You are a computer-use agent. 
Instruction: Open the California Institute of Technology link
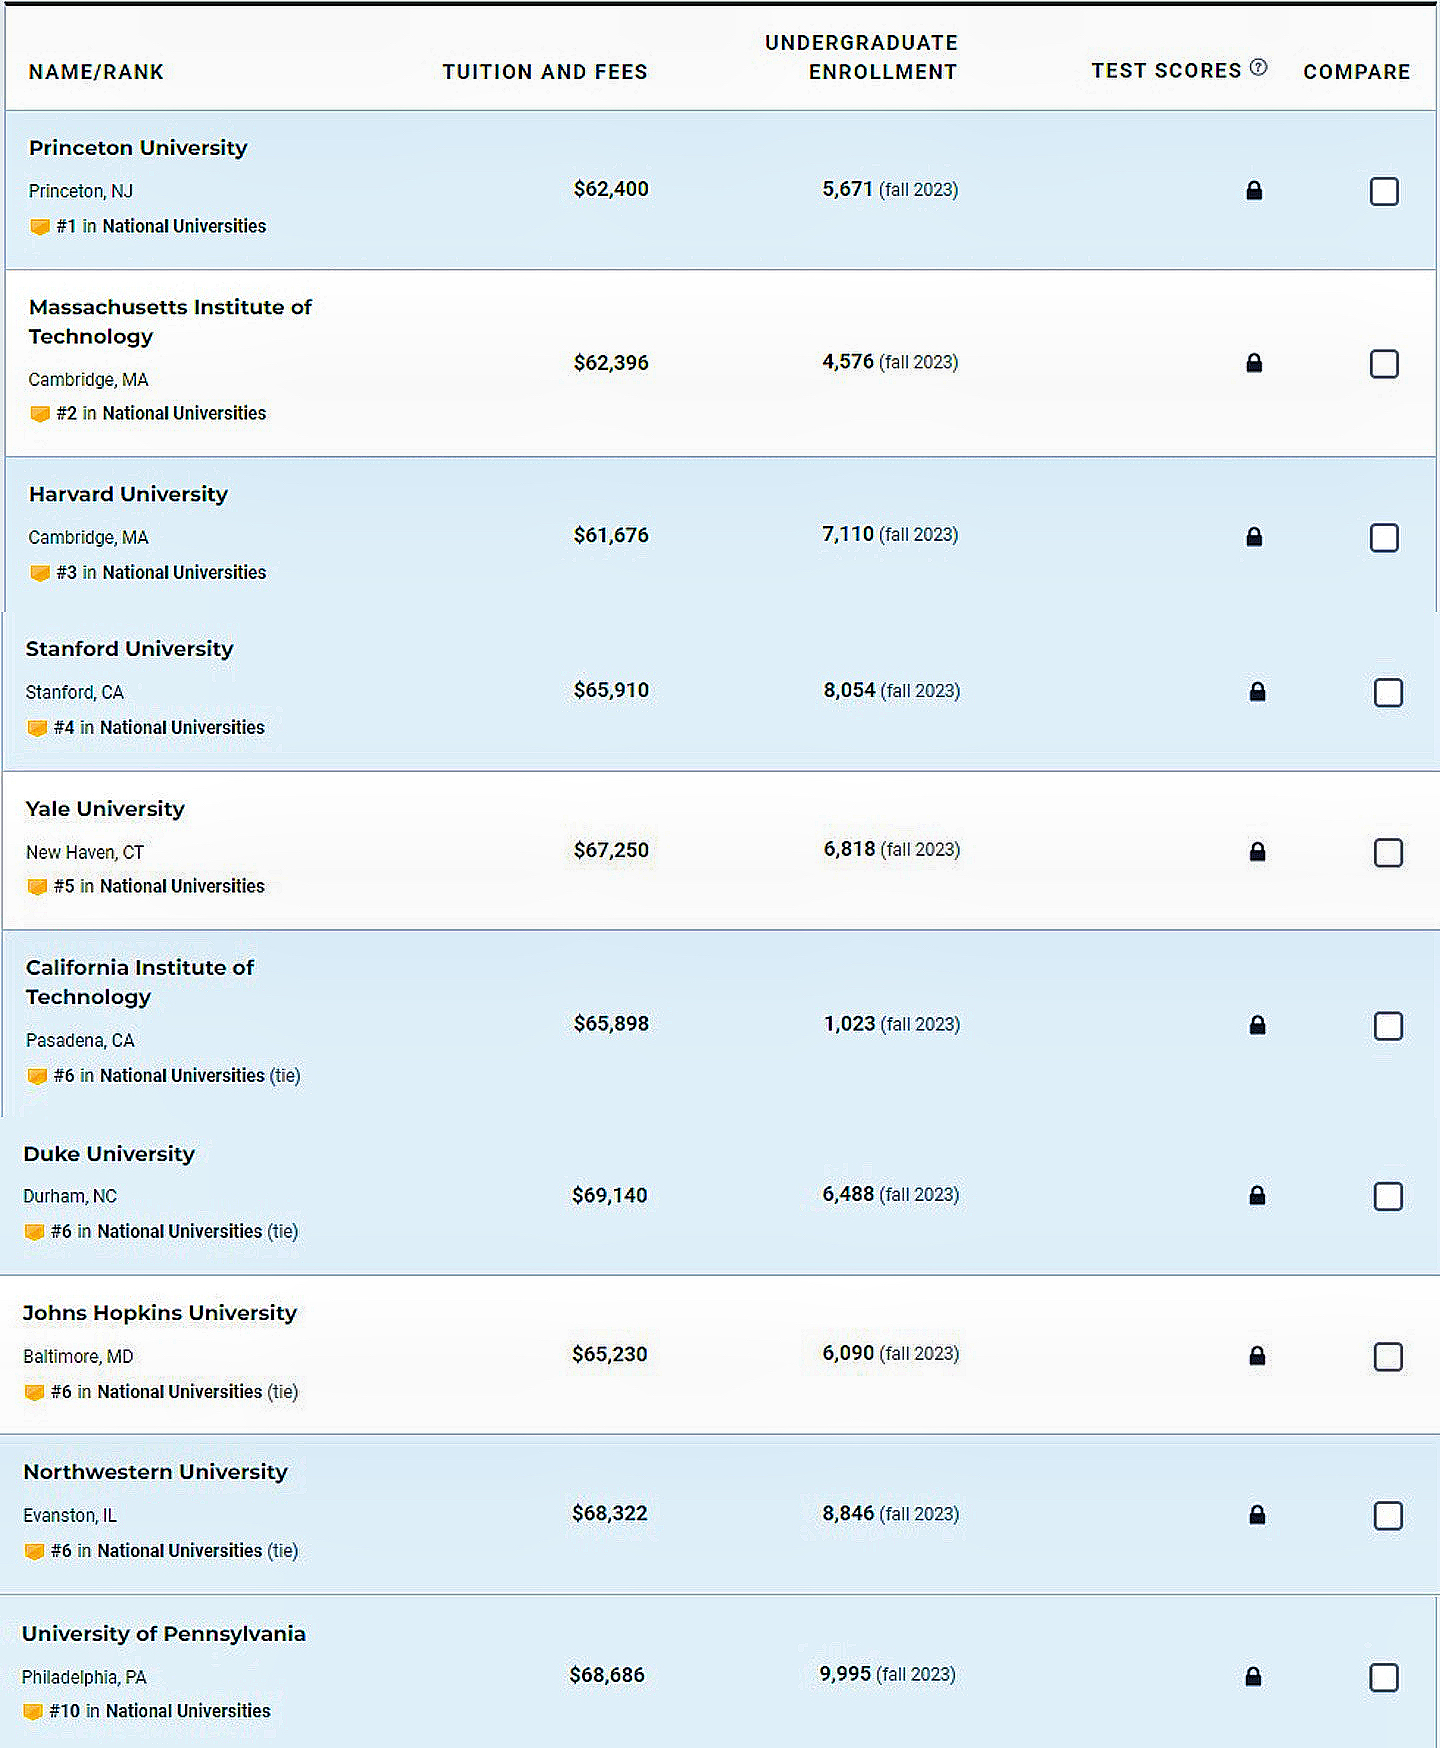pos(140,982)
